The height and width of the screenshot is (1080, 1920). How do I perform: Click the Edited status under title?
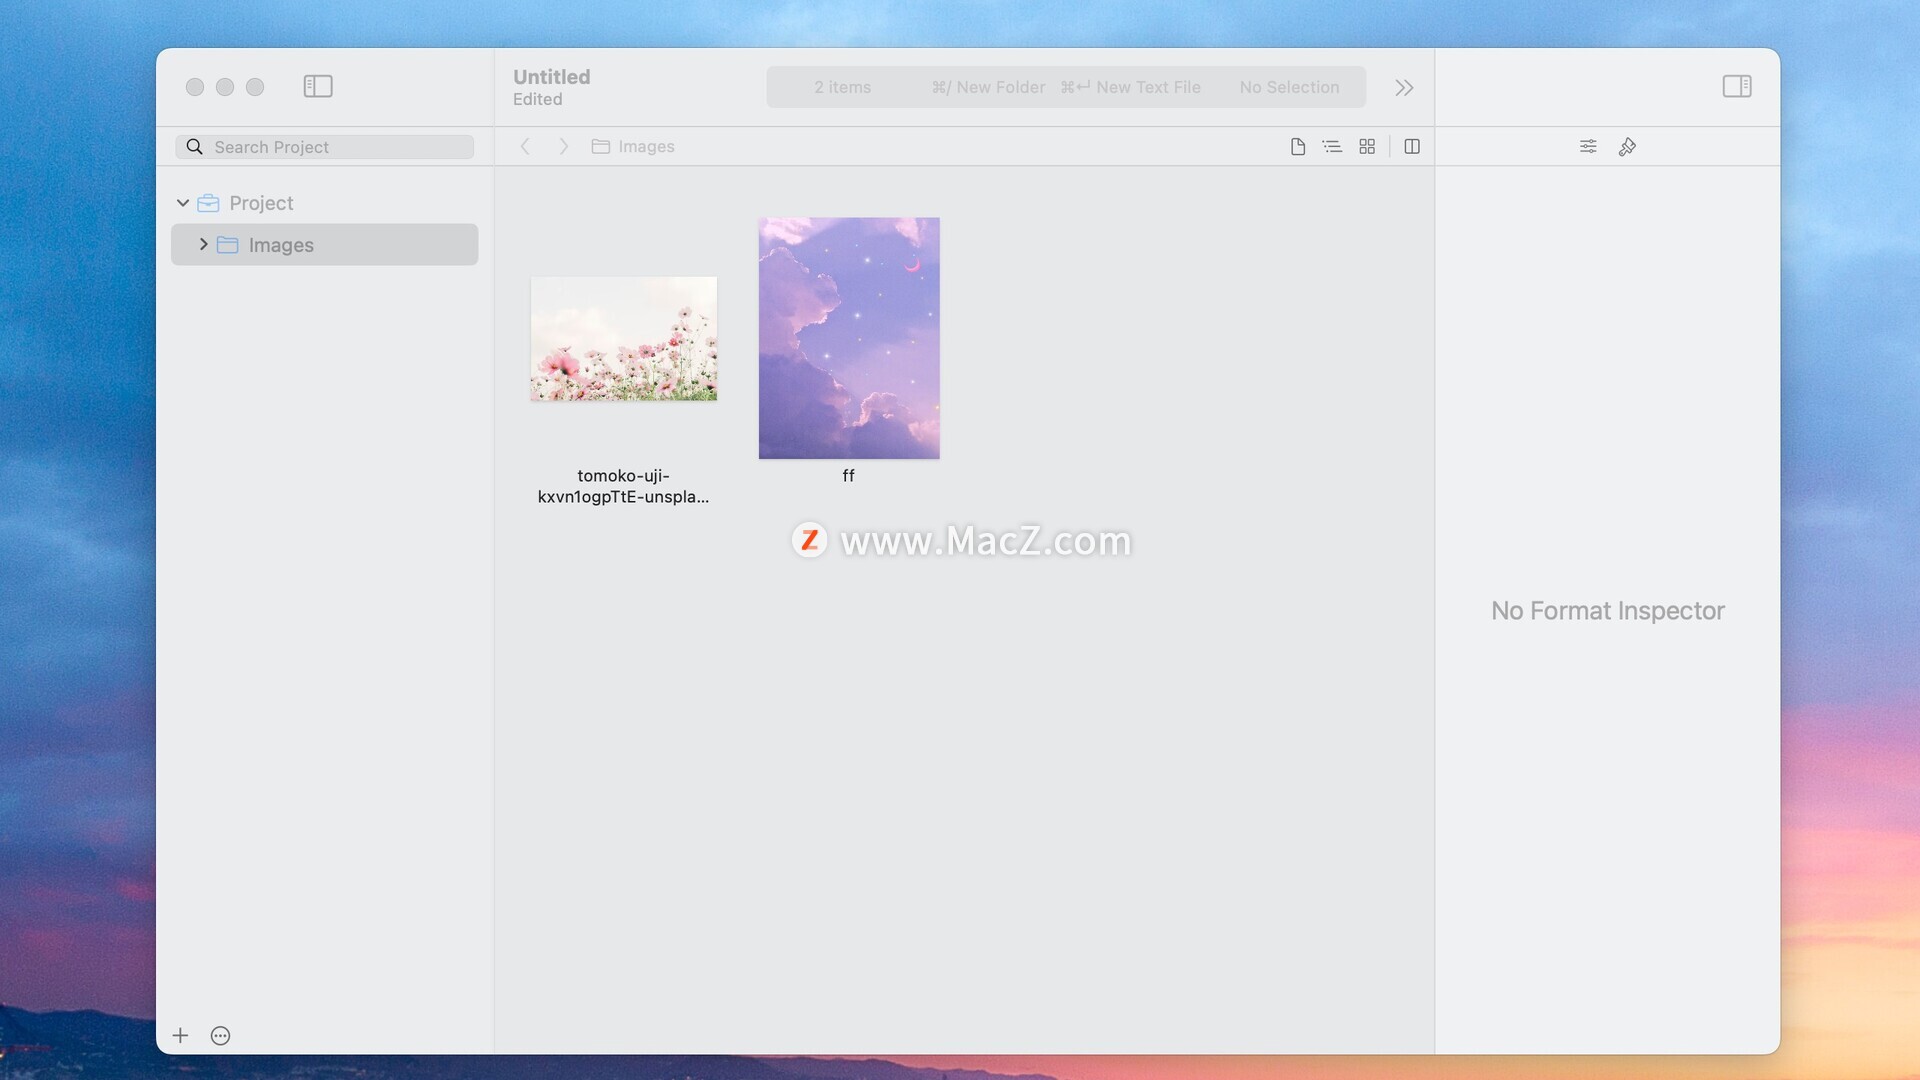tap(538, 99)
